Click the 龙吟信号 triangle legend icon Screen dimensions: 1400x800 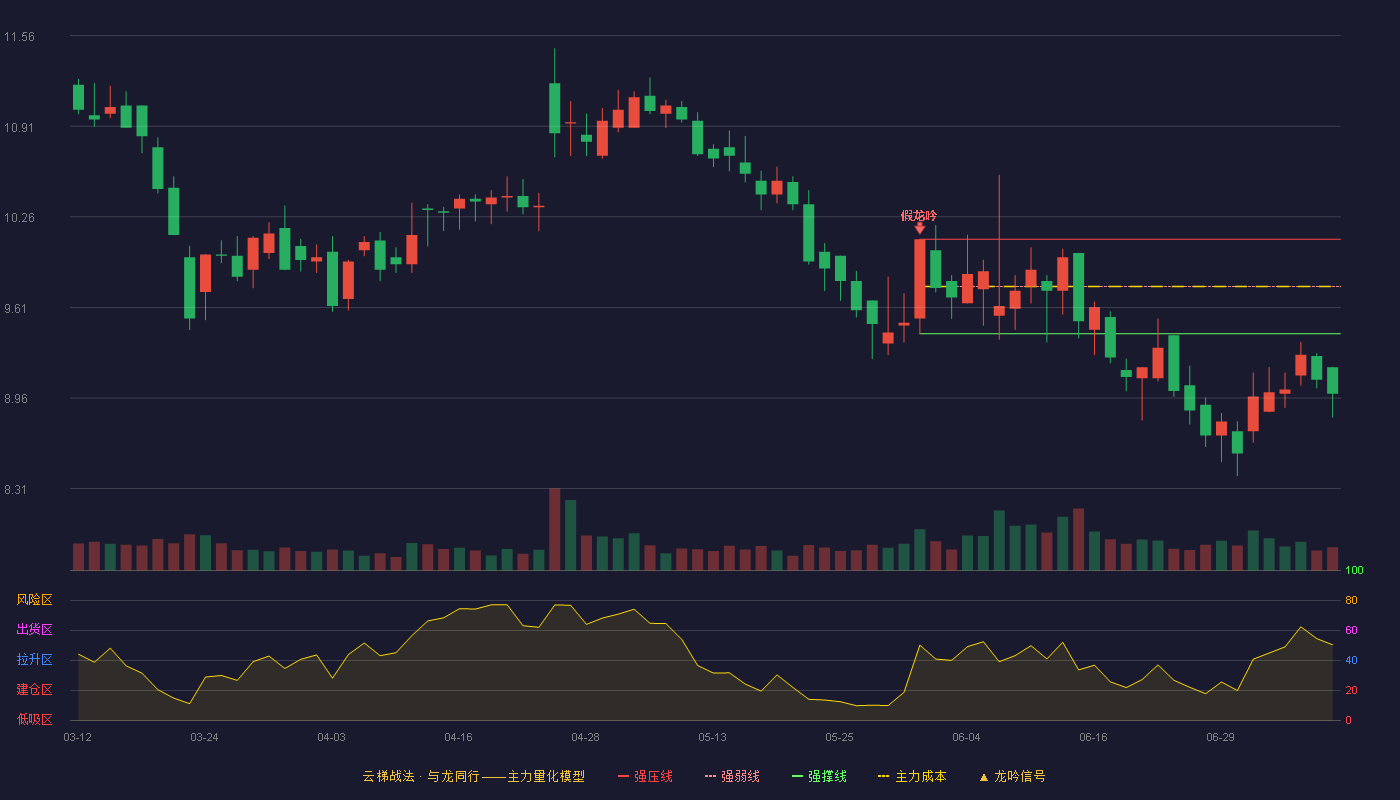coord(984,777)
